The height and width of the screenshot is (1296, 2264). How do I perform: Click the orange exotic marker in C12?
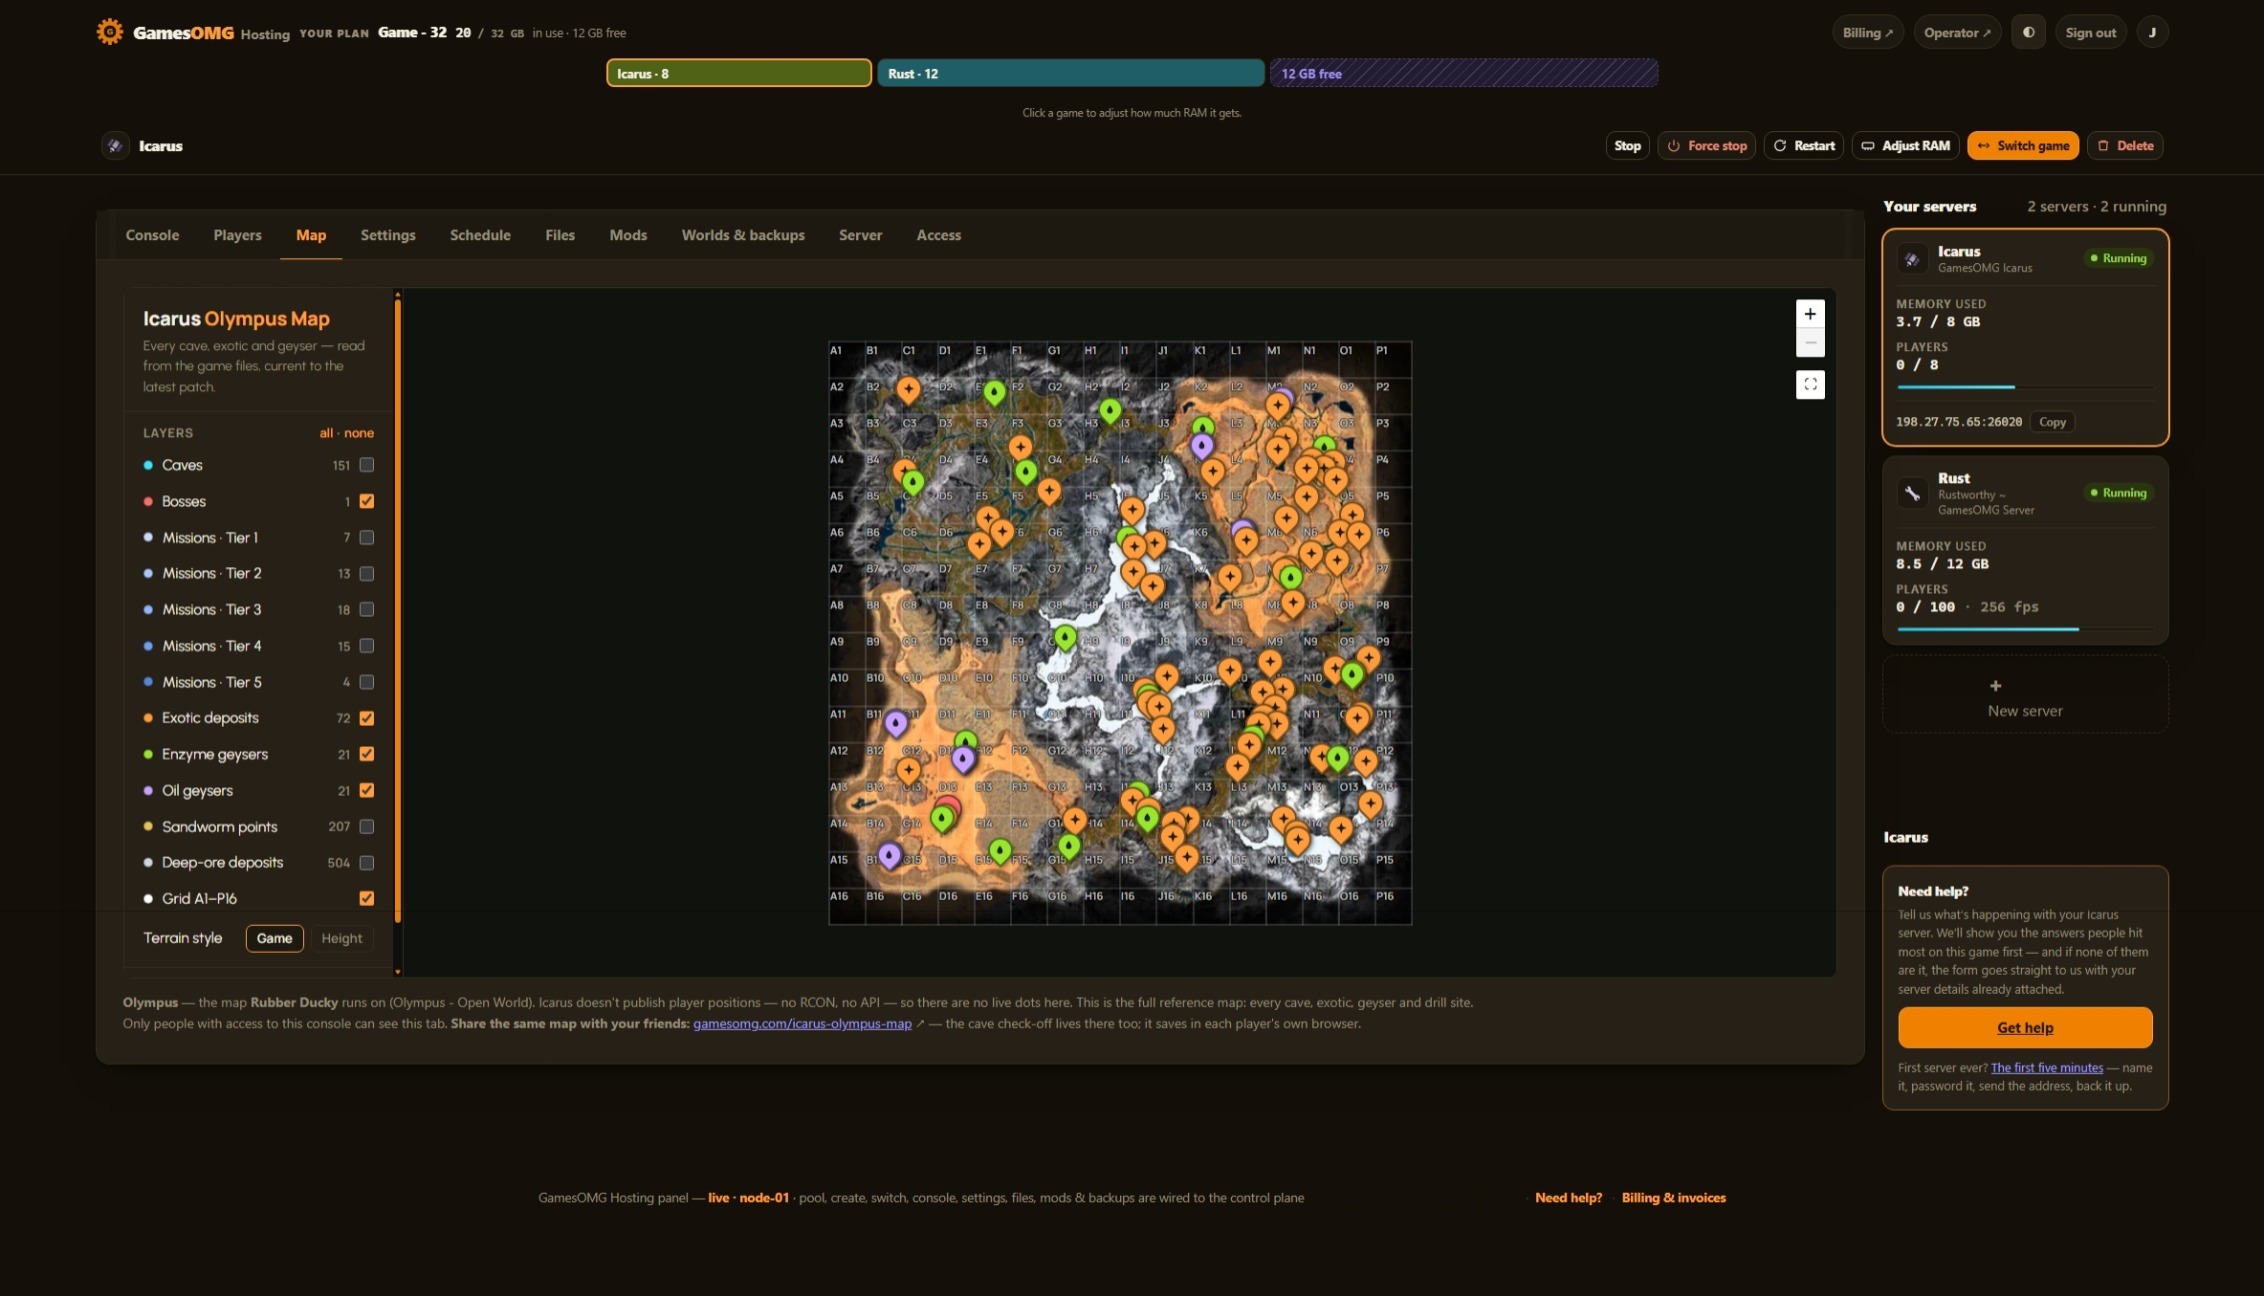tap(908, 769)
